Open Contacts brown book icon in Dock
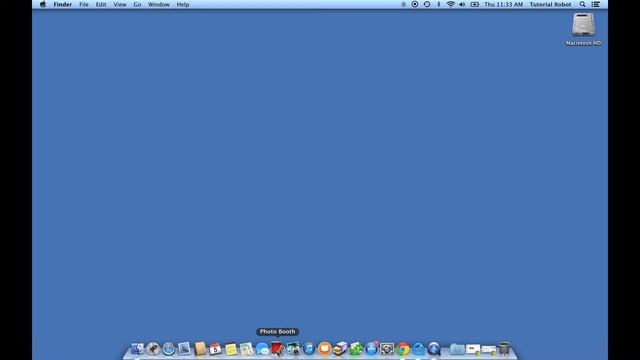Viewport: 640px width, 360px height. (x=200, y=349)
